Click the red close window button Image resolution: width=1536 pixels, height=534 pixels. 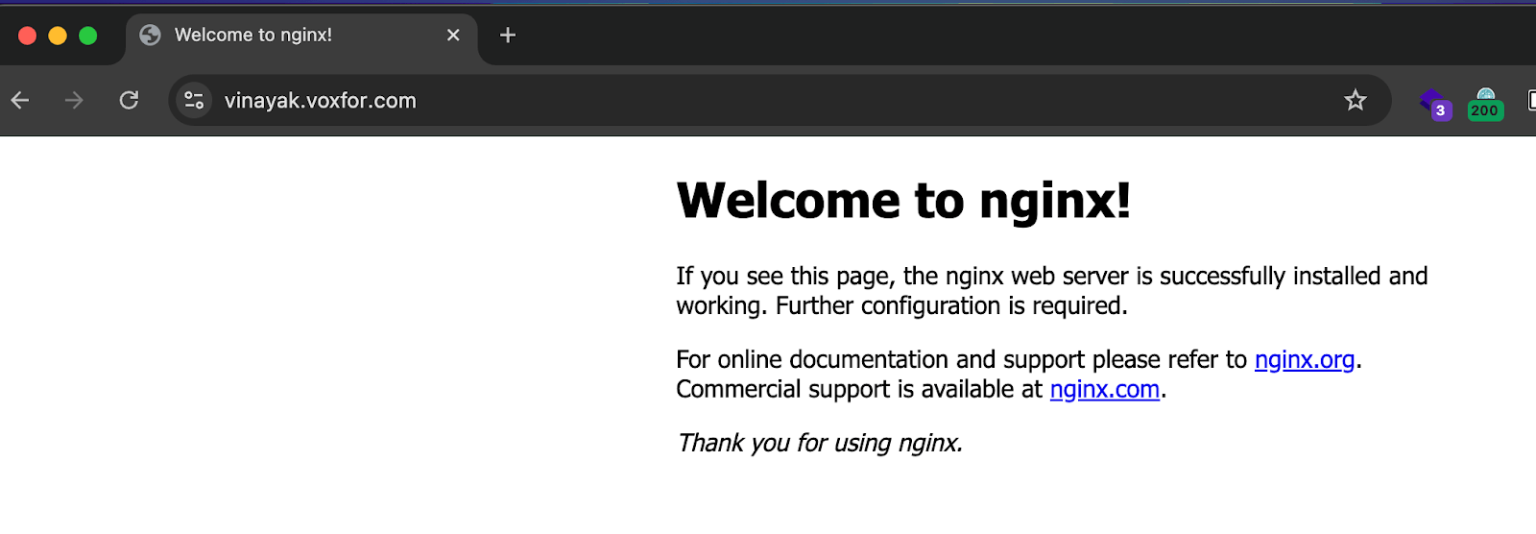click(x=28, y=36)
